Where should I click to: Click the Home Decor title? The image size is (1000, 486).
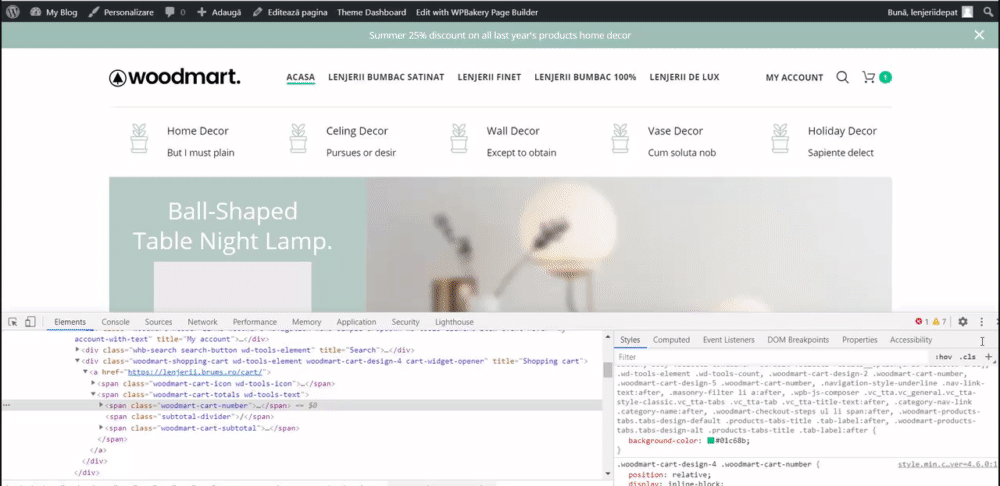pos(198,131)
